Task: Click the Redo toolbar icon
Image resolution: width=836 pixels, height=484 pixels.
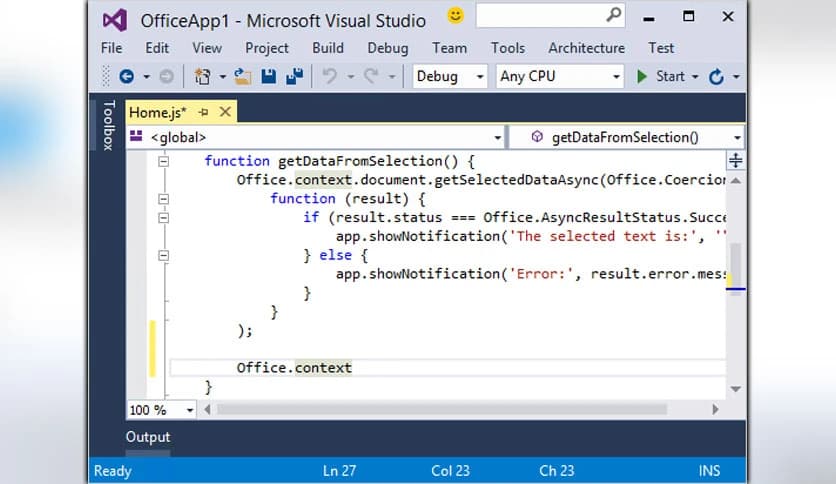Action: tap(371, 76)
